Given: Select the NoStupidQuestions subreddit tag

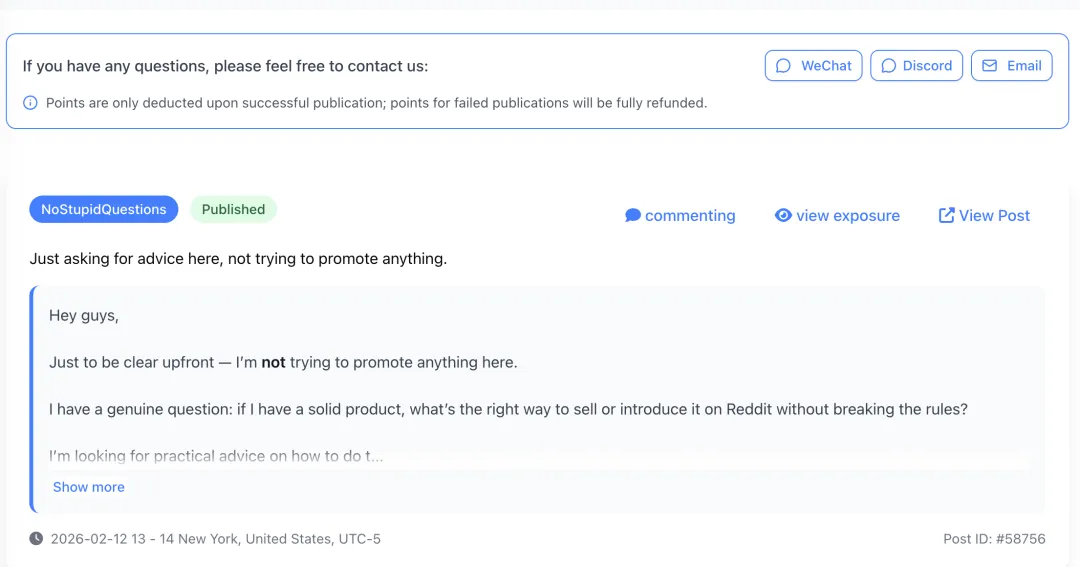Looking at the screenshot, I should 104,209.
